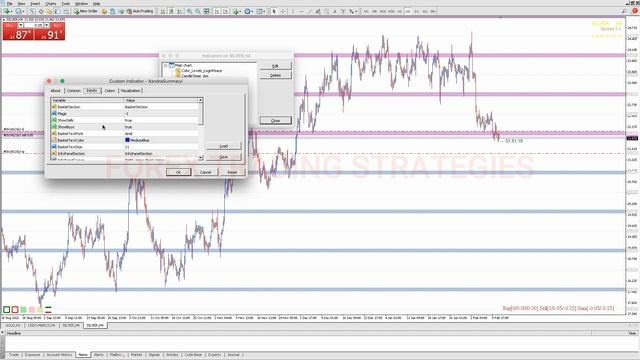This screenshot has width=640, height=360.
Task: Open the Insert menu
Action: point(35,4)
